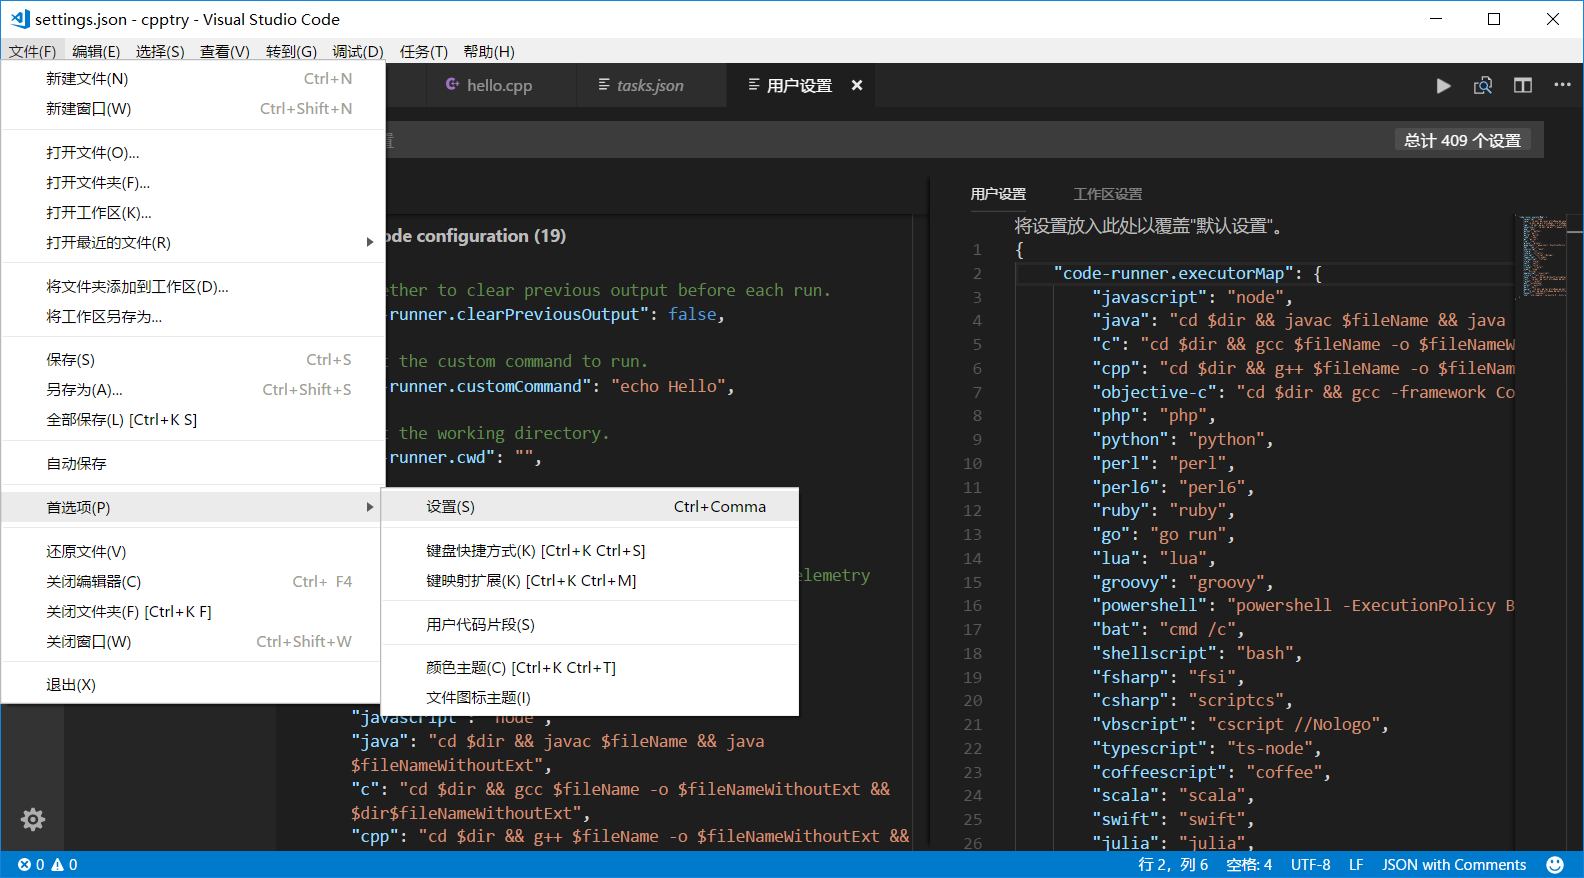Viewport: 1584px width, 878px height.
Task: Click 全部保存(L) in file menu
Action: [193, 420]
